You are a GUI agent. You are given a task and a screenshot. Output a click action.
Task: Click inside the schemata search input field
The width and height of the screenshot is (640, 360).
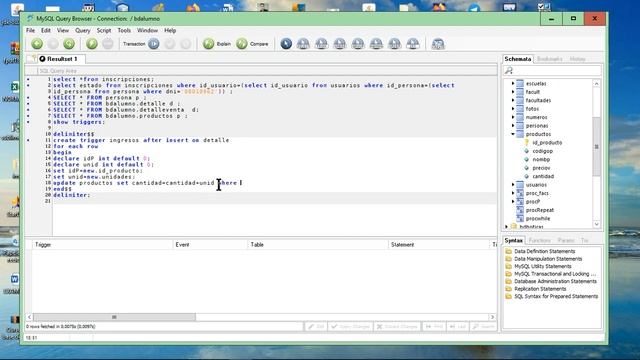point(557,70)
